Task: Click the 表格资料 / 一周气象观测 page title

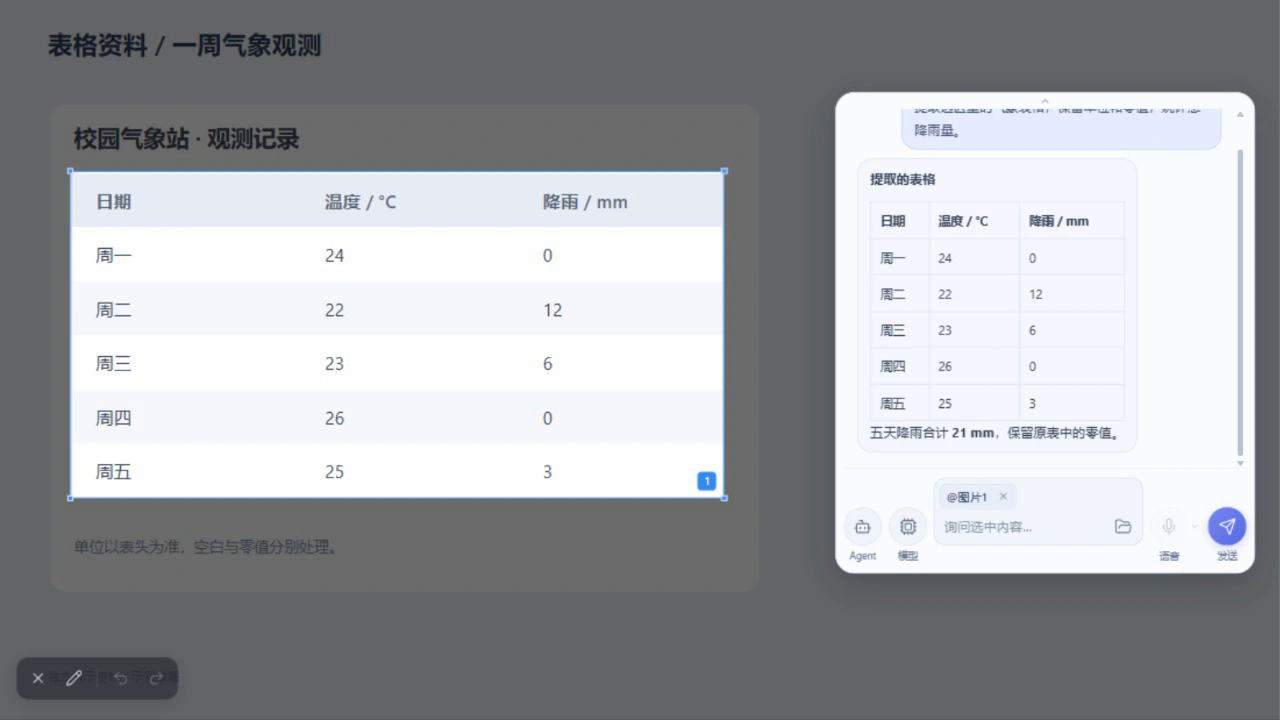Action: click(x=185, y=46)
